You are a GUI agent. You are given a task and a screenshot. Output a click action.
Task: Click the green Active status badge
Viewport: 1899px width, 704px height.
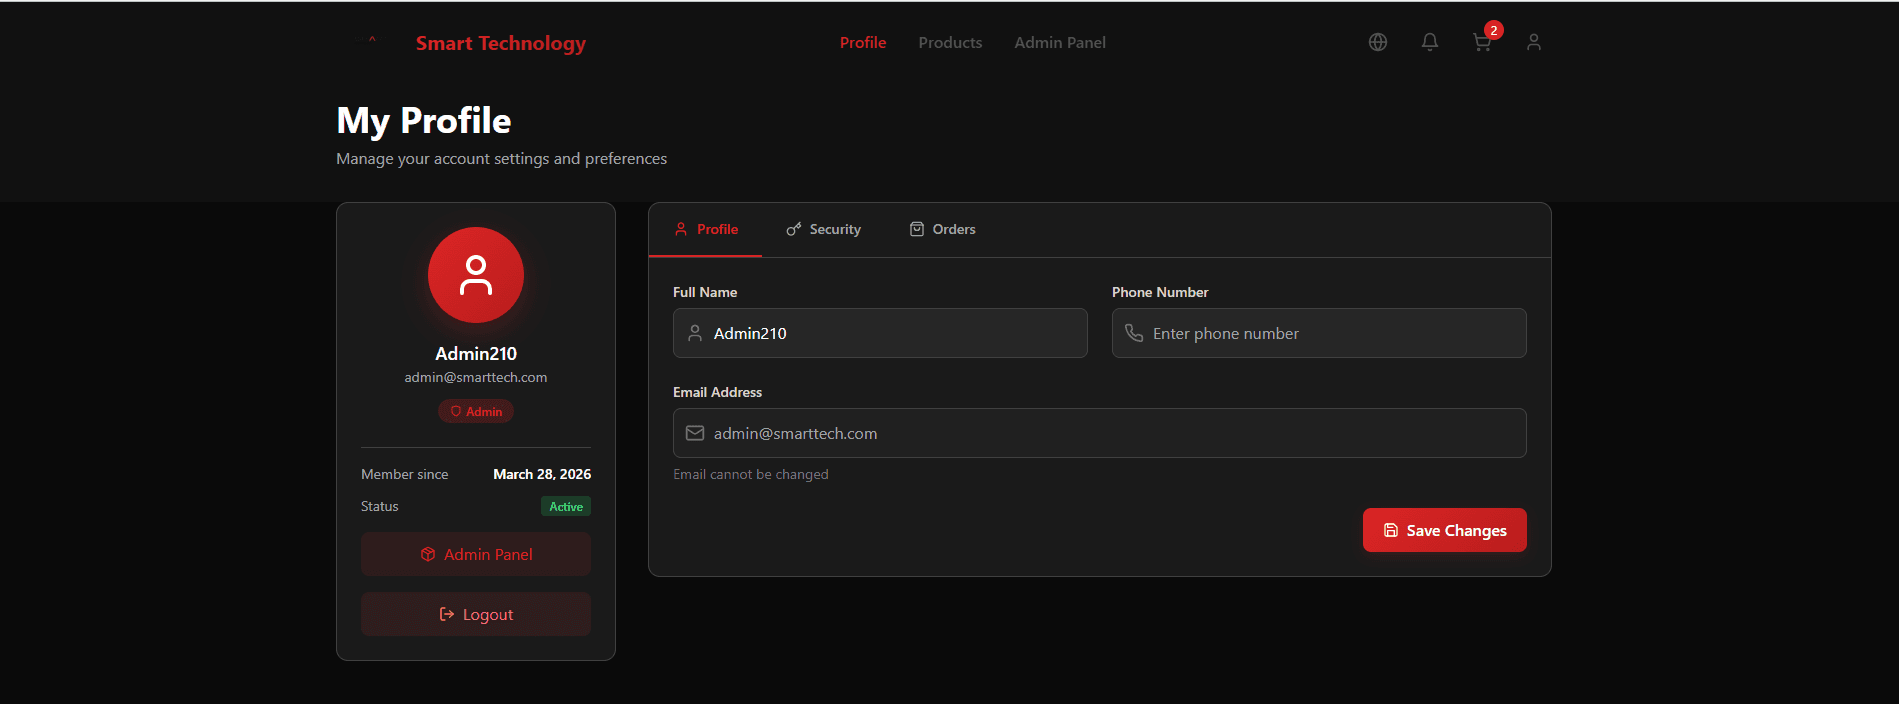pos(566,506)
